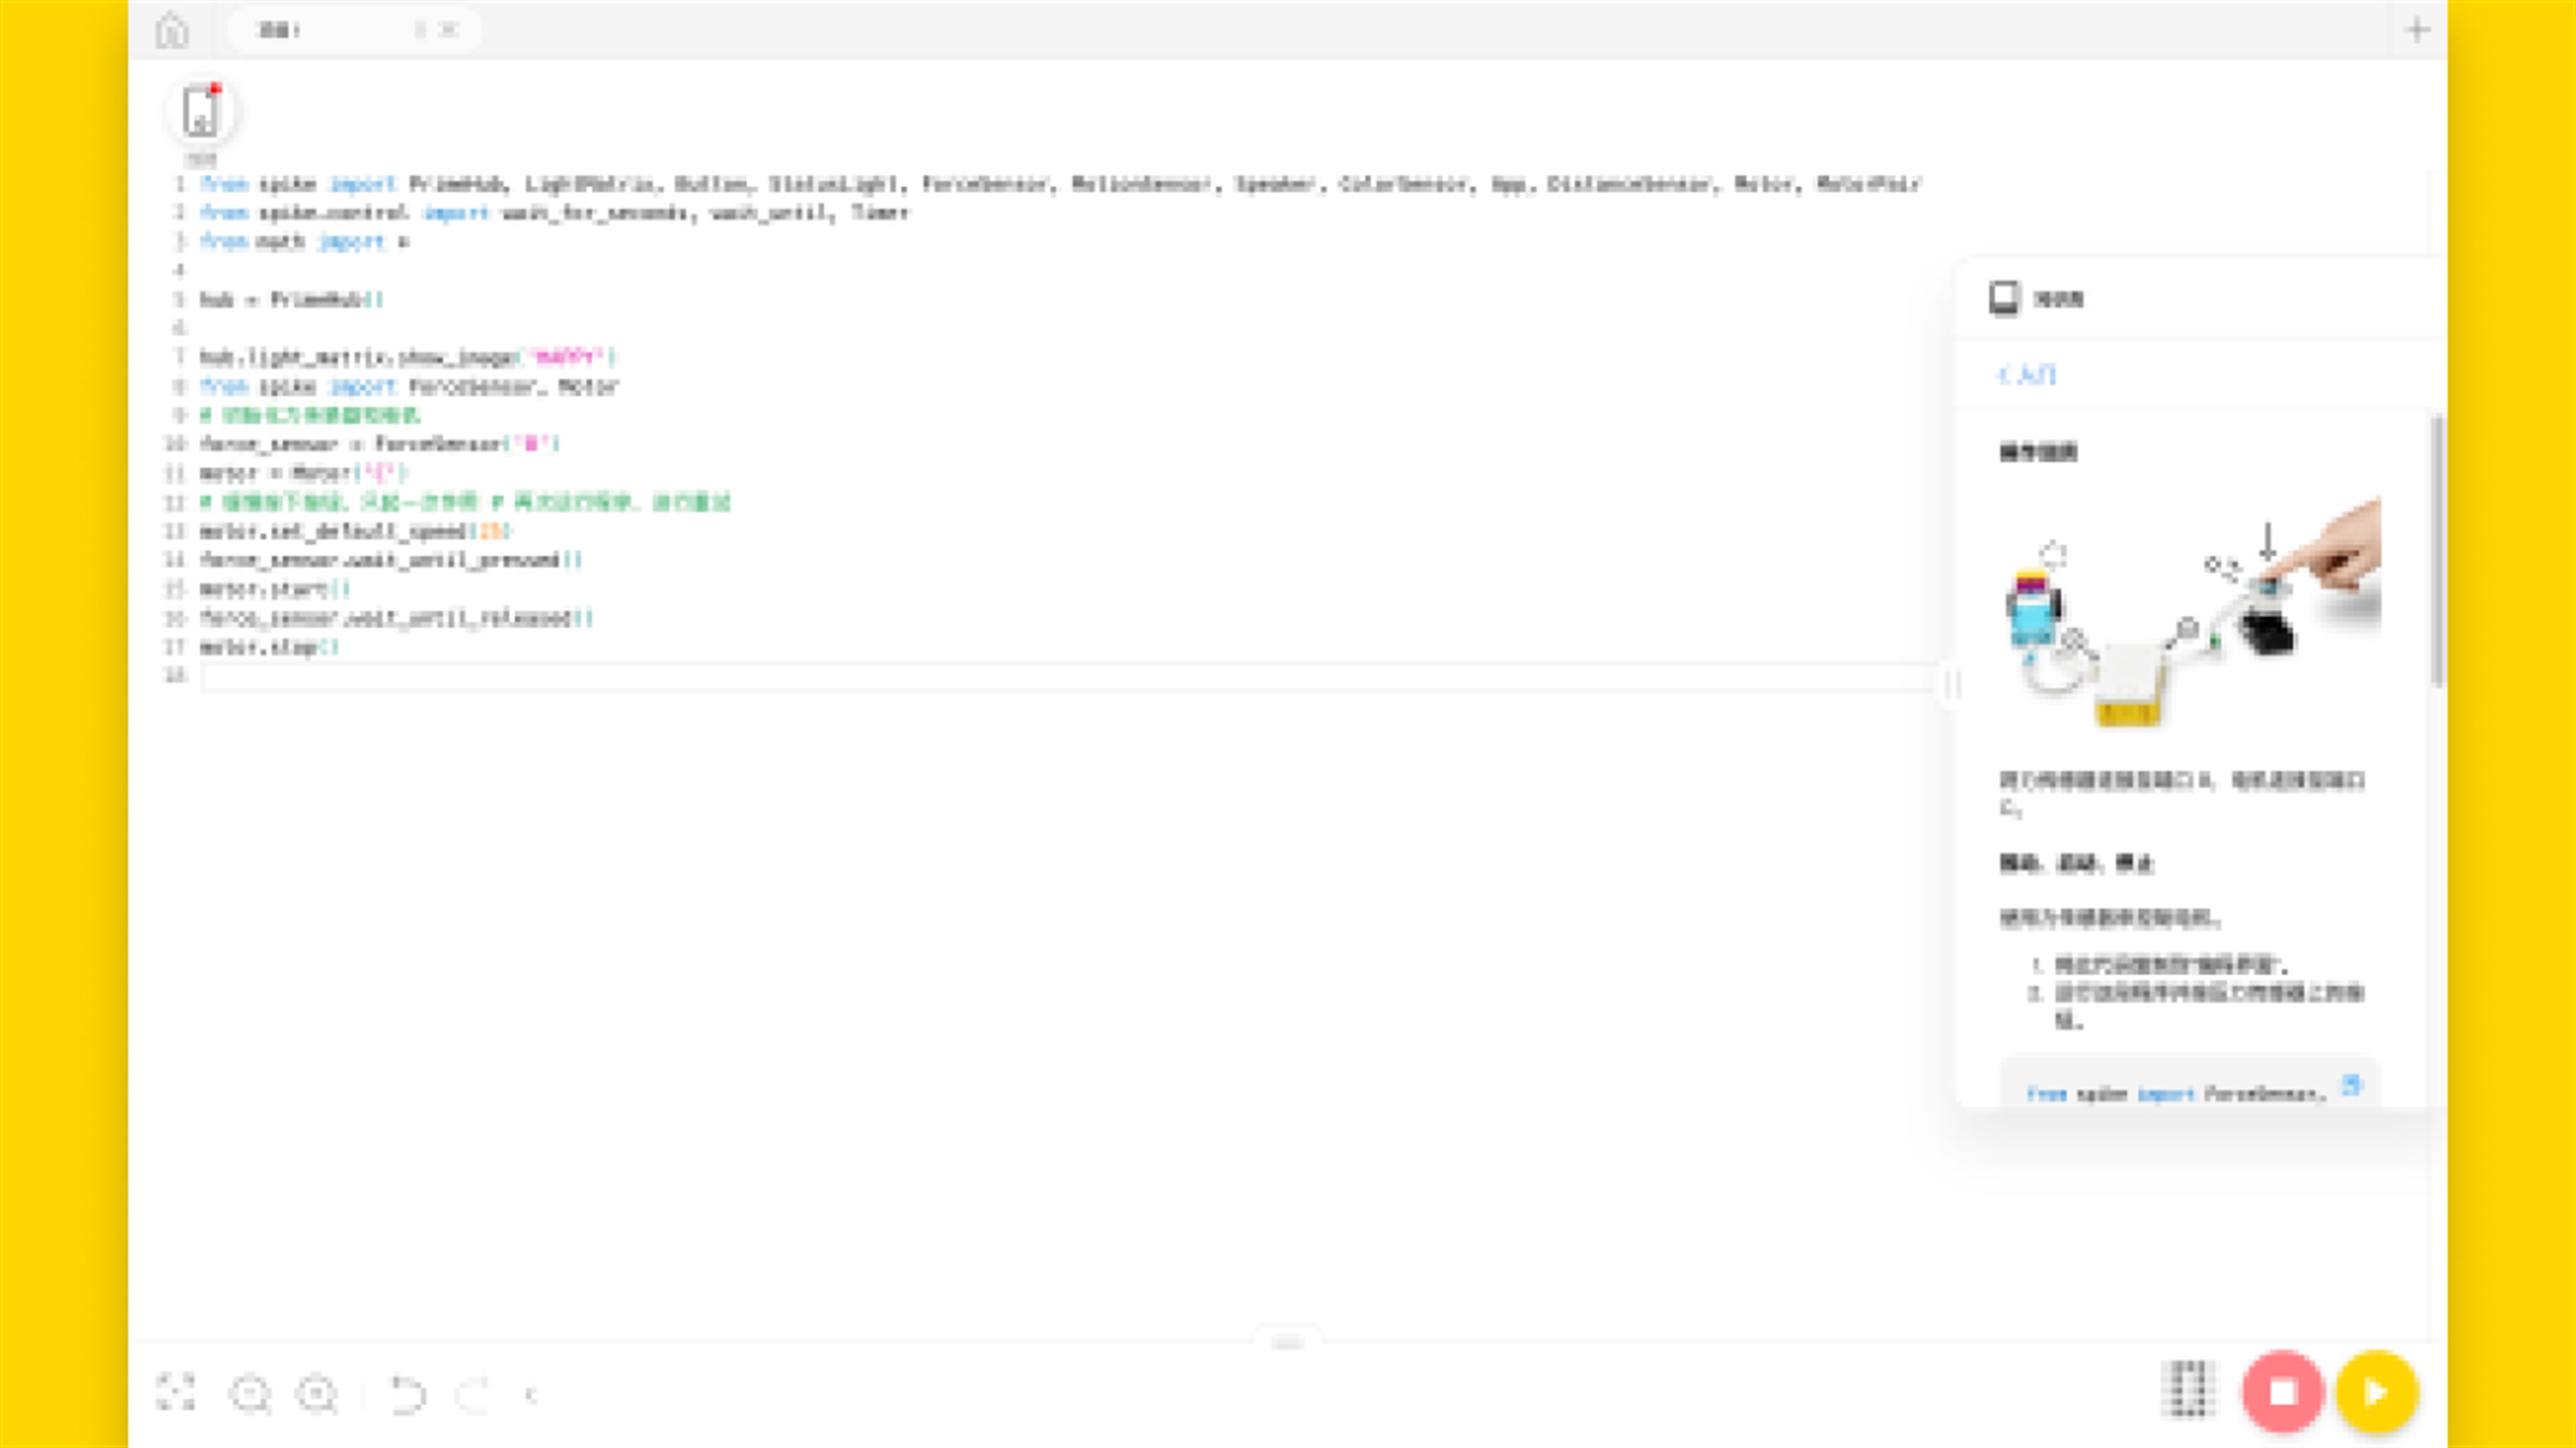The image size is (2576, 1448).
Task: Click the home icon in the tab bar
Action: [x=172, y=30]
